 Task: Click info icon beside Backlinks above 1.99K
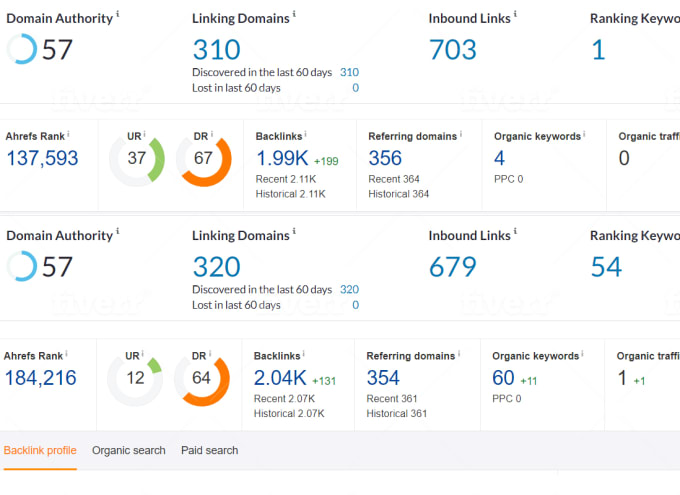pyautogui.click(x=308, y=132)
